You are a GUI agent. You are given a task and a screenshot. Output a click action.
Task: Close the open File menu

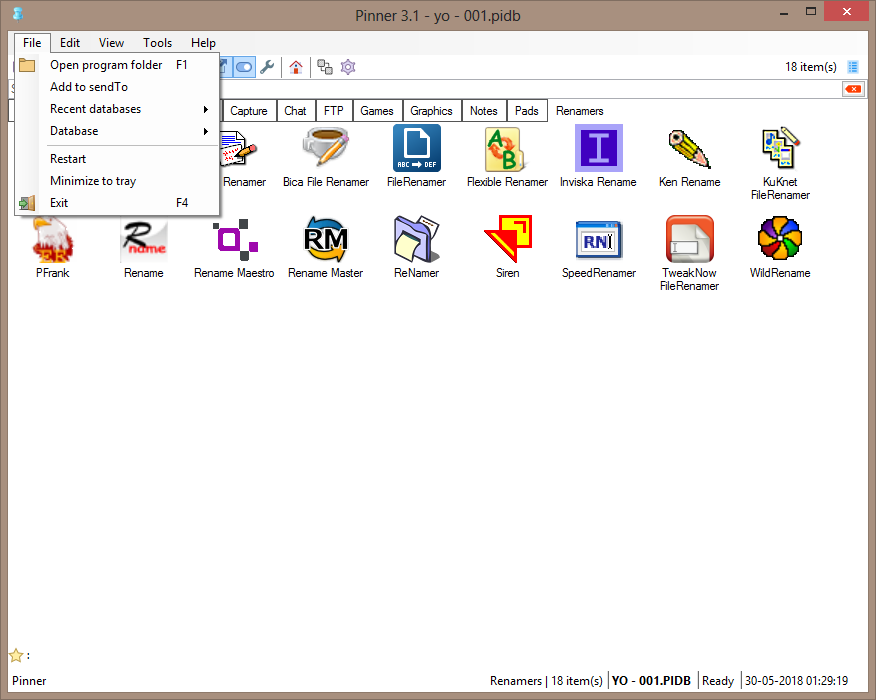point(32,43)
